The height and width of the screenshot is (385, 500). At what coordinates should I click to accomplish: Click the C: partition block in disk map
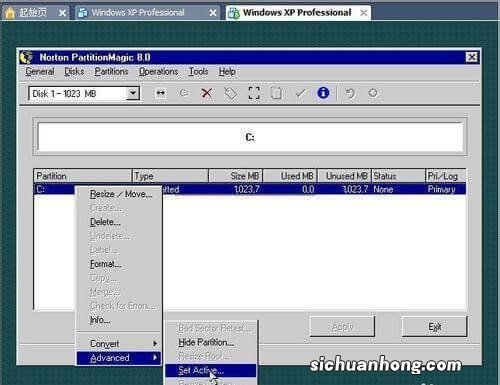tap(250, 137)
